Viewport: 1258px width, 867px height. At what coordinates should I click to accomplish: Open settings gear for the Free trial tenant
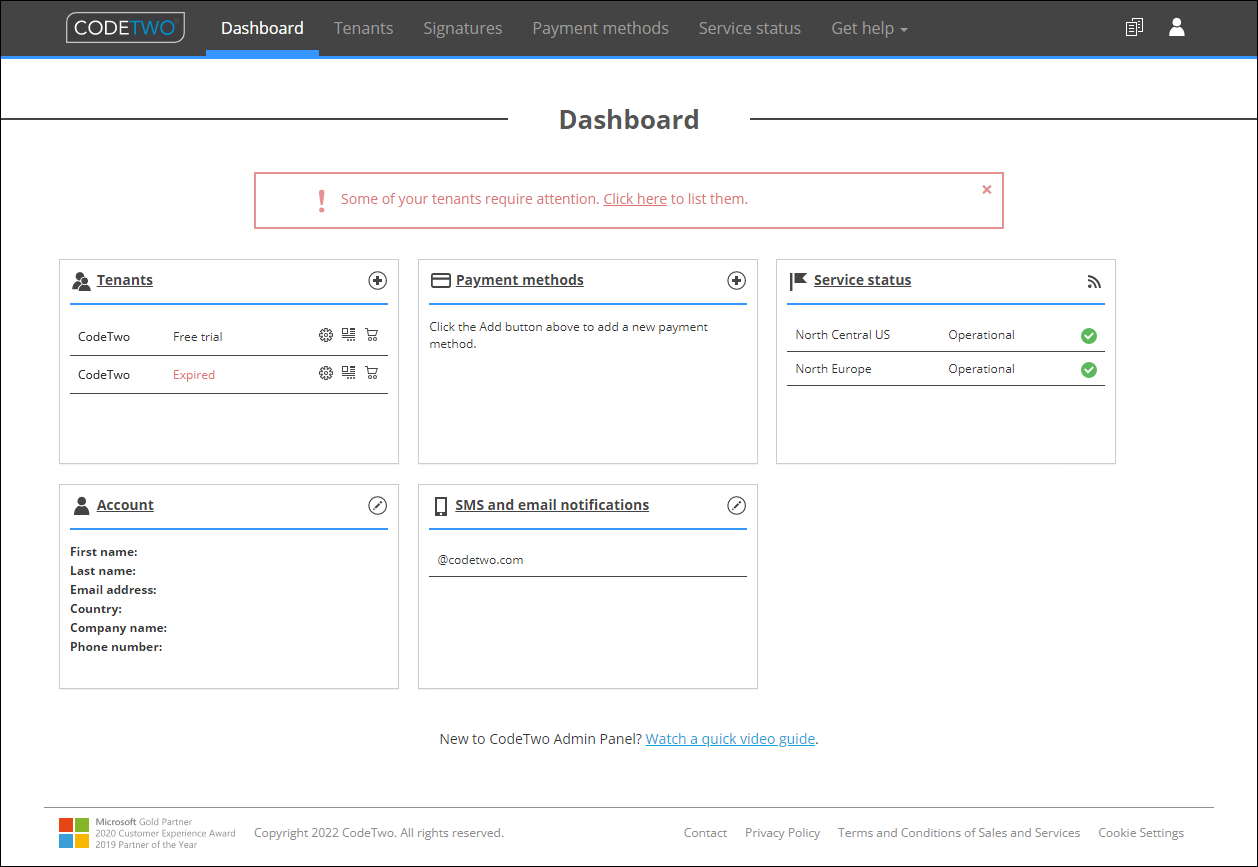[325, 335]
